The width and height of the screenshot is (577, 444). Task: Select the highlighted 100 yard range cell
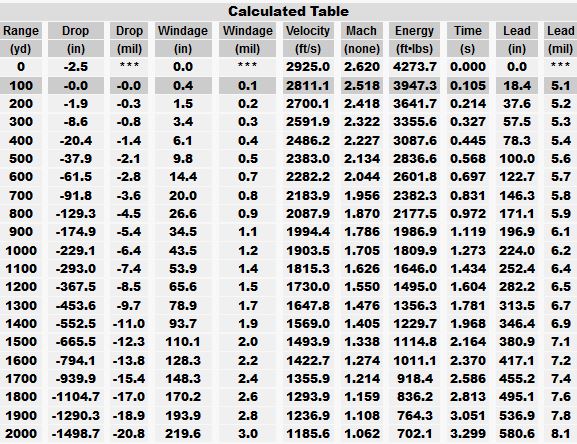point(21,86)
